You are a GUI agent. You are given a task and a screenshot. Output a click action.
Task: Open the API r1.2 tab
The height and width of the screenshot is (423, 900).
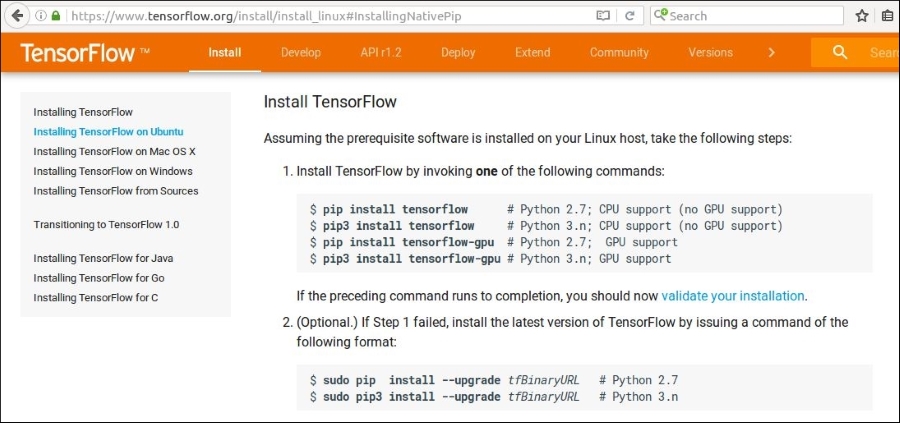(381, 53)
